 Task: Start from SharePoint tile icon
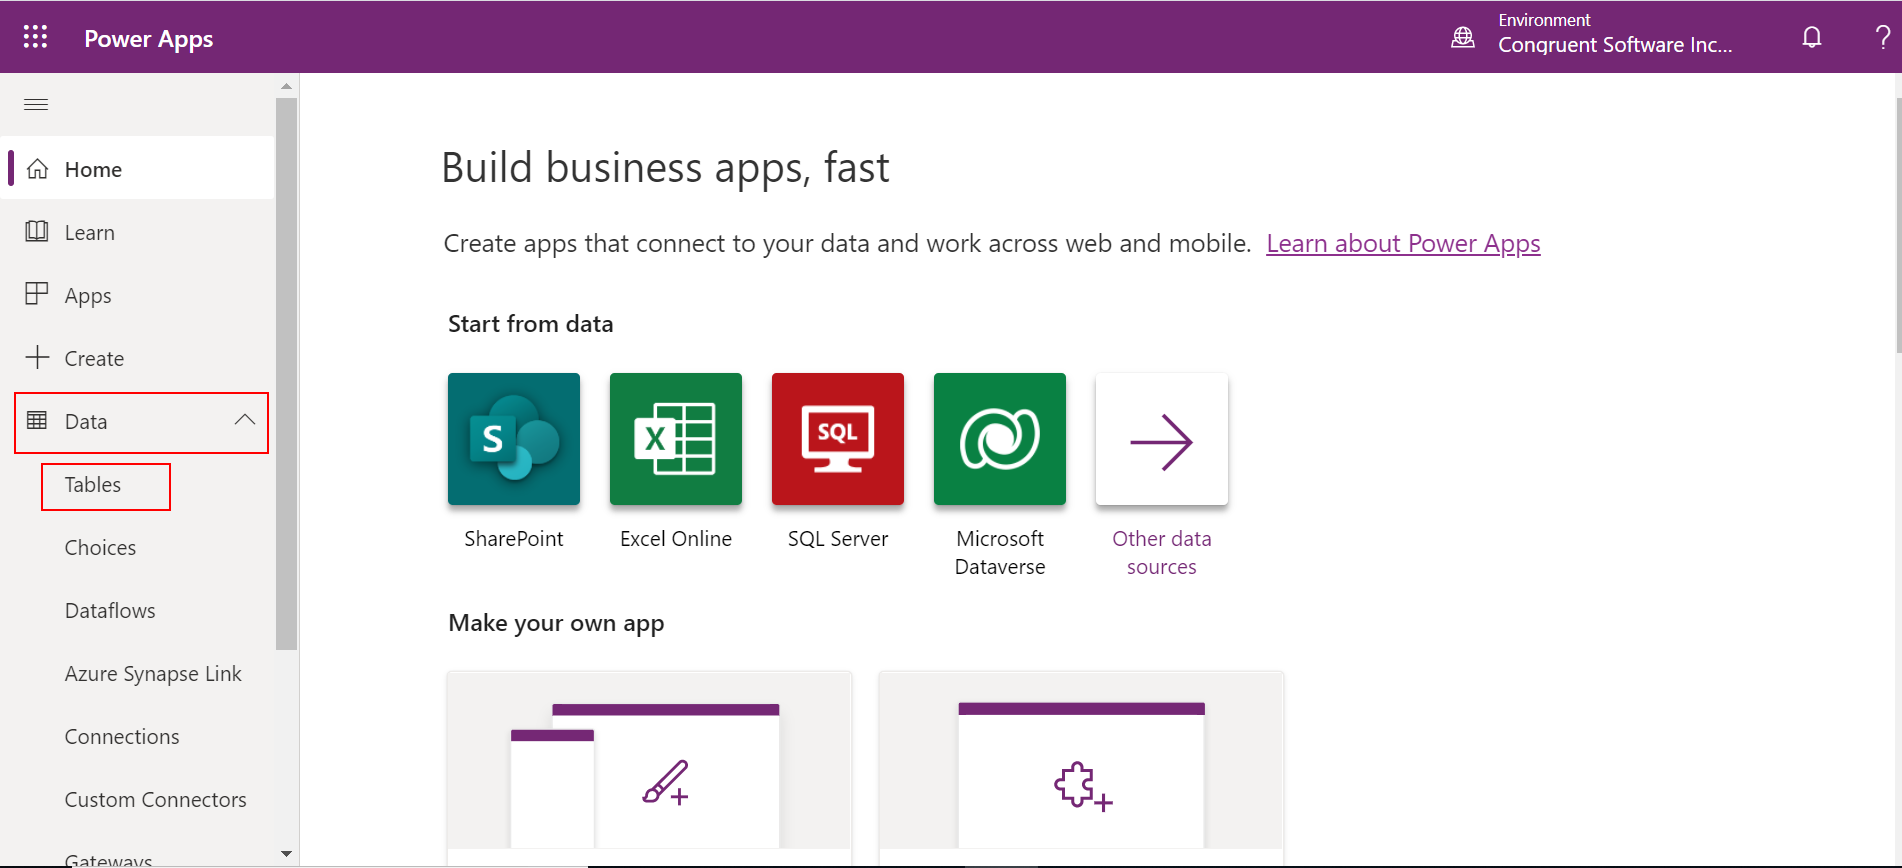tap(514, 439)
